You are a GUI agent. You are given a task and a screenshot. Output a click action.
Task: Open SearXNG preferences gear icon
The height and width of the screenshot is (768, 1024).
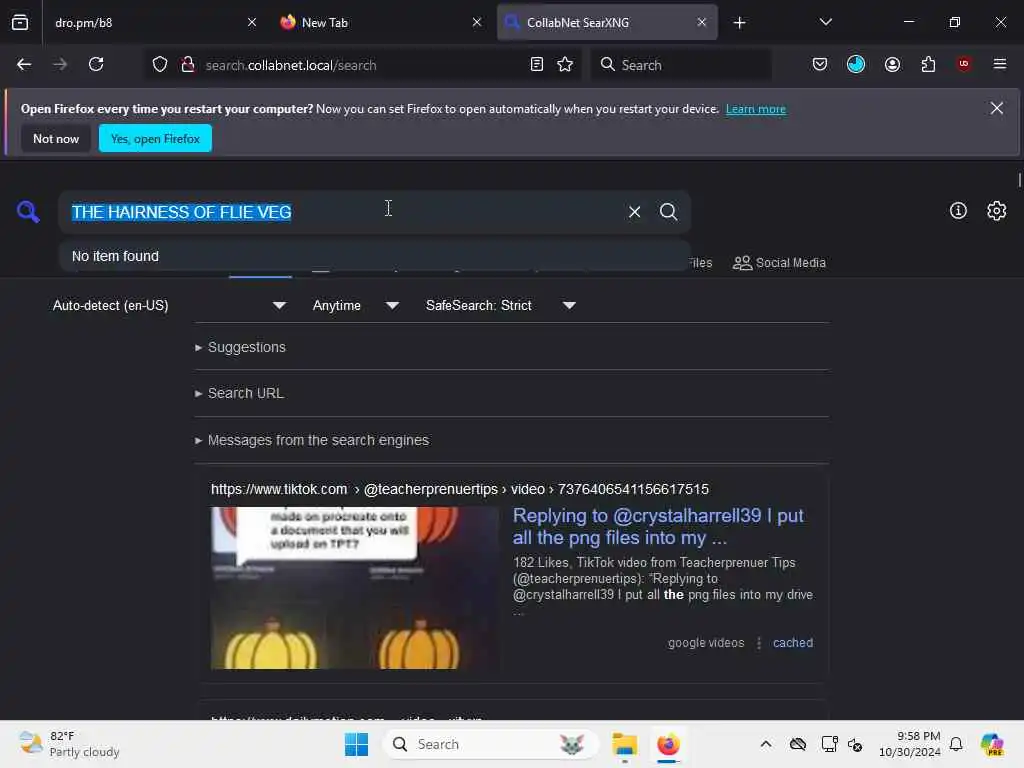[x=997, y=211]
